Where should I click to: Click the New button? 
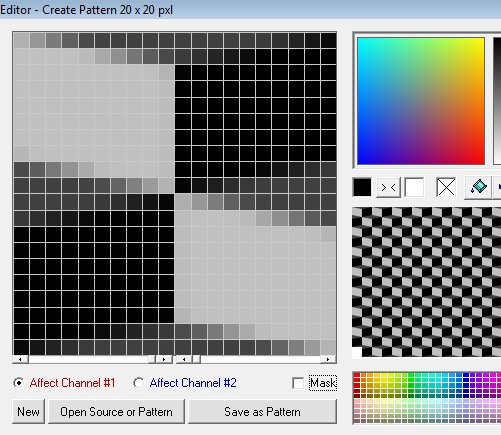tap(28, 412)
